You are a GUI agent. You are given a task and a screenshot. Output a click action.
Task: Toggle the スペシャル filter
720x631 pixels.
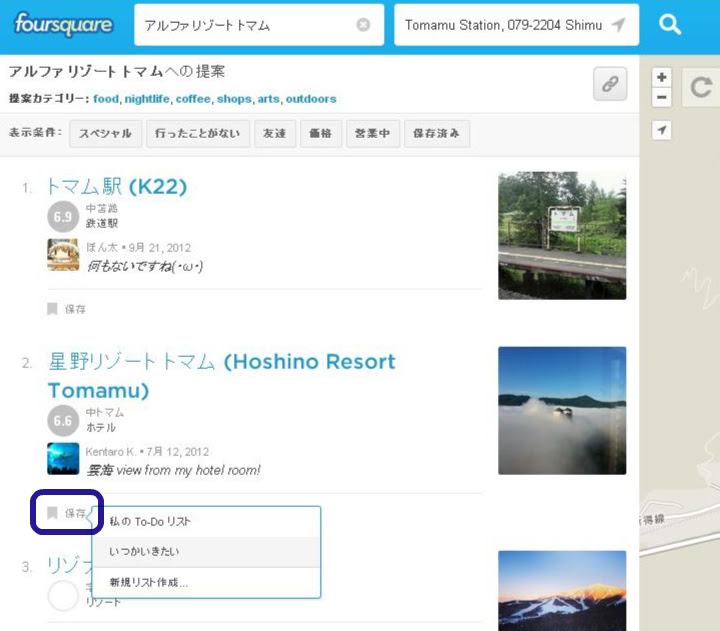coord(105,134)
